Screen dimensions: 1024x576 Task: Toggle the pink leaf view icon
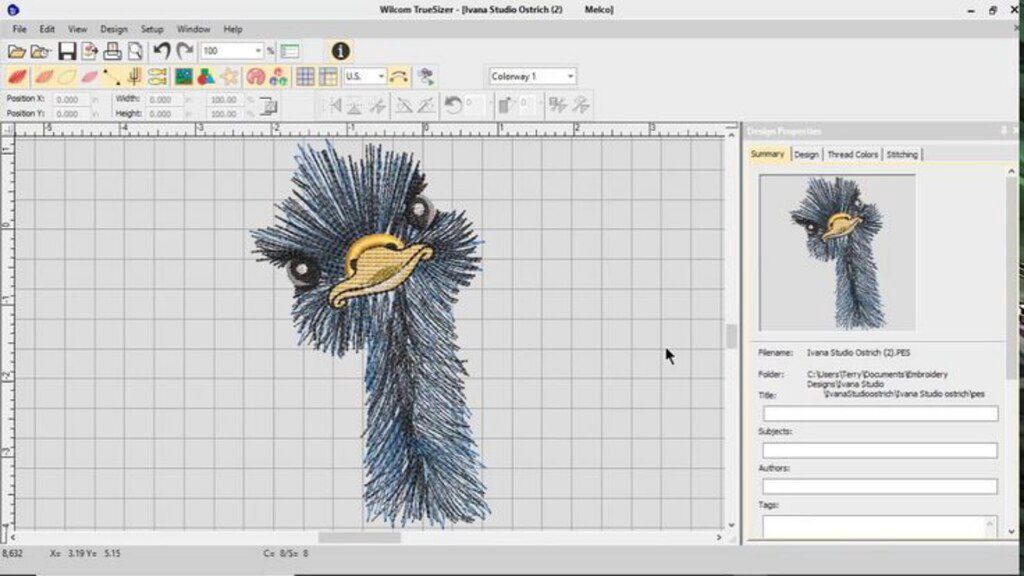(x=89, y=76)
